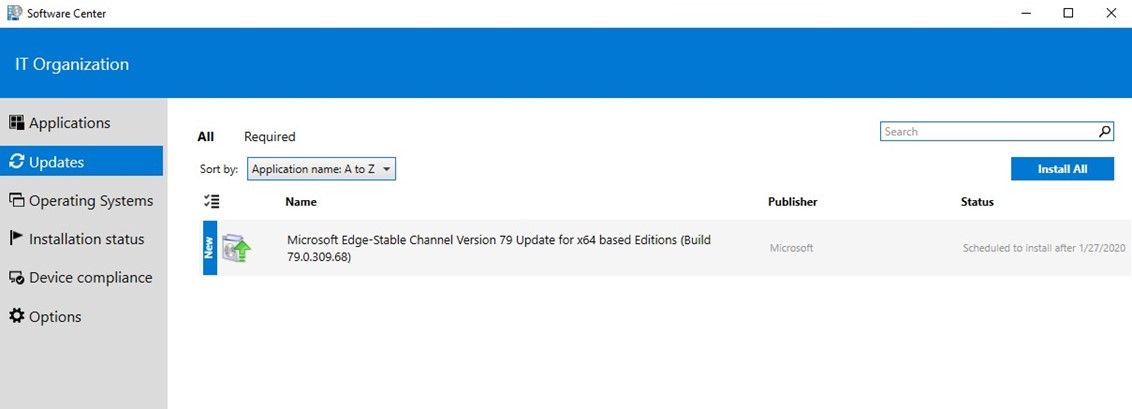Click the Software Center title bar icon

click(14, 13)
